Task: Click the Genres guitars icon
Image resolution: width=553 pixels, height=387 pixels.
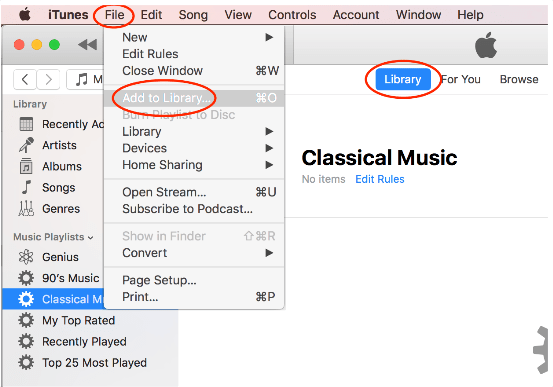Action: pyautogui.click(x=26, y=208)
